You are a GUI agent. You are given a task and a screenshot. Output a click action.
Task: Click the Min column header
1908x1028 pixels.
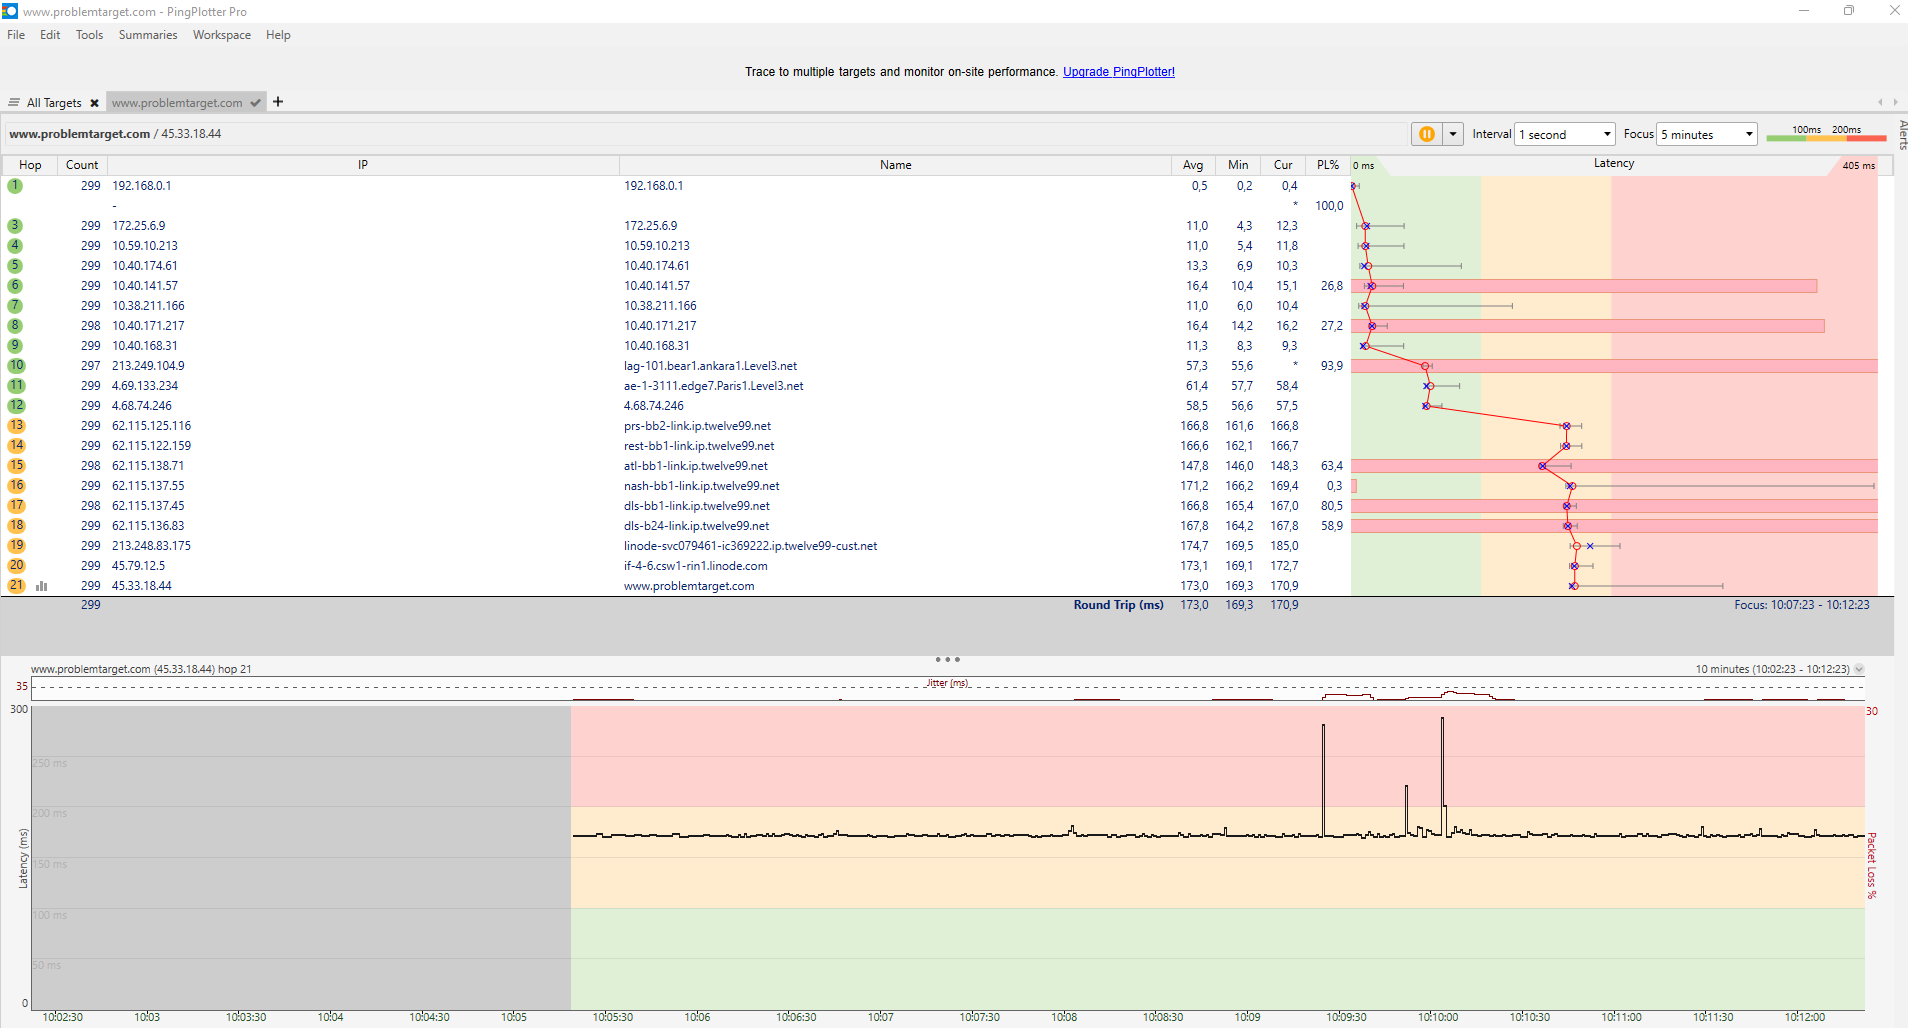pos(1238,165)
